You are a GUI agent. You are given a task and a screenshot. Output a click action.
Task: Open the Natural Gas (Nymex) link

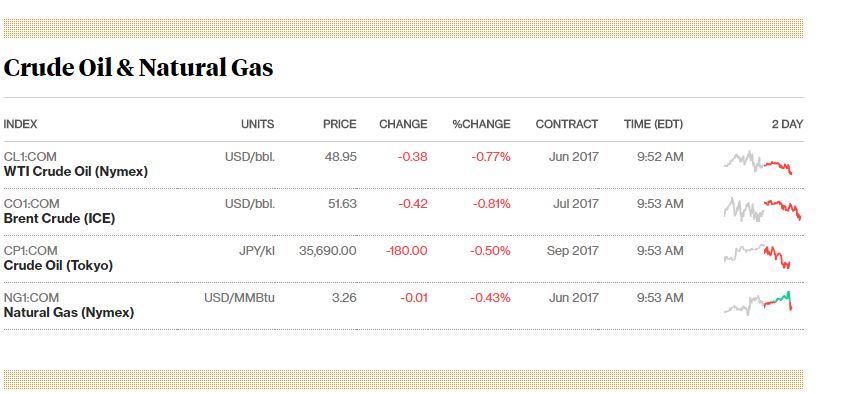[69, 313]
